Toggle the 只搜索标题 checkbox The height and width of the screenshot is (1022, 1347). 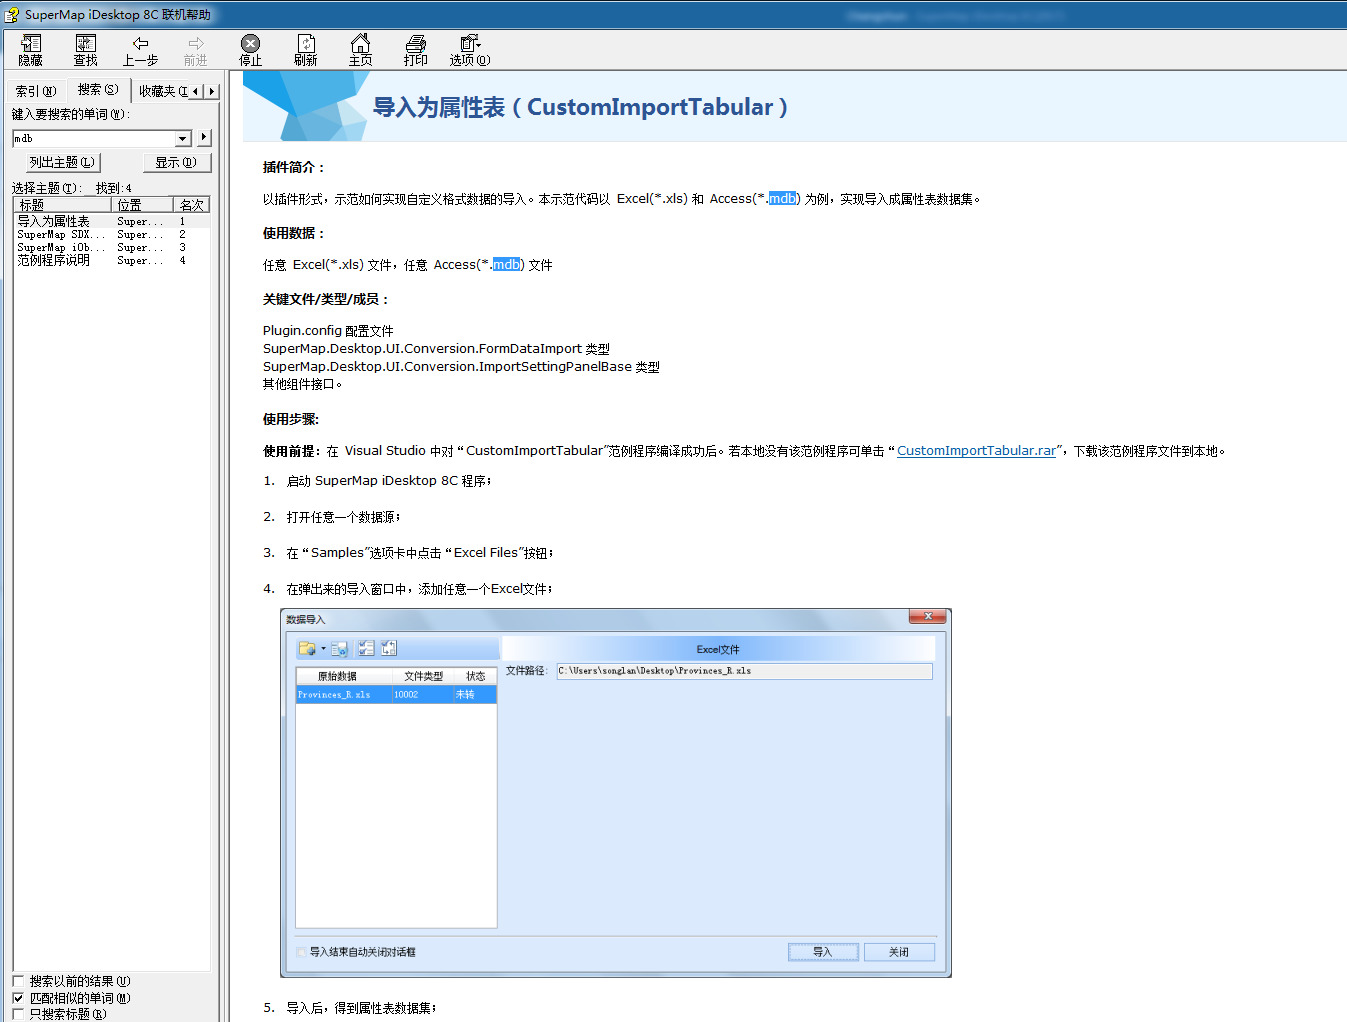(18, 1014)
